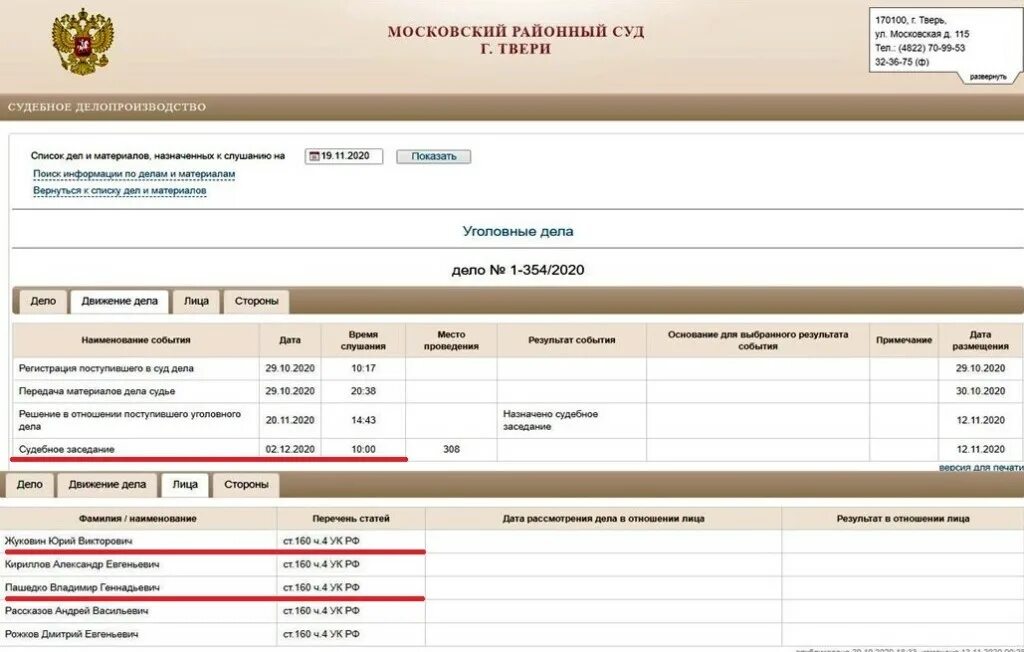Click the address line ул. Московская д. 115
The image size is (1024, 652).
pyautogui.click(x=922, y=34)
